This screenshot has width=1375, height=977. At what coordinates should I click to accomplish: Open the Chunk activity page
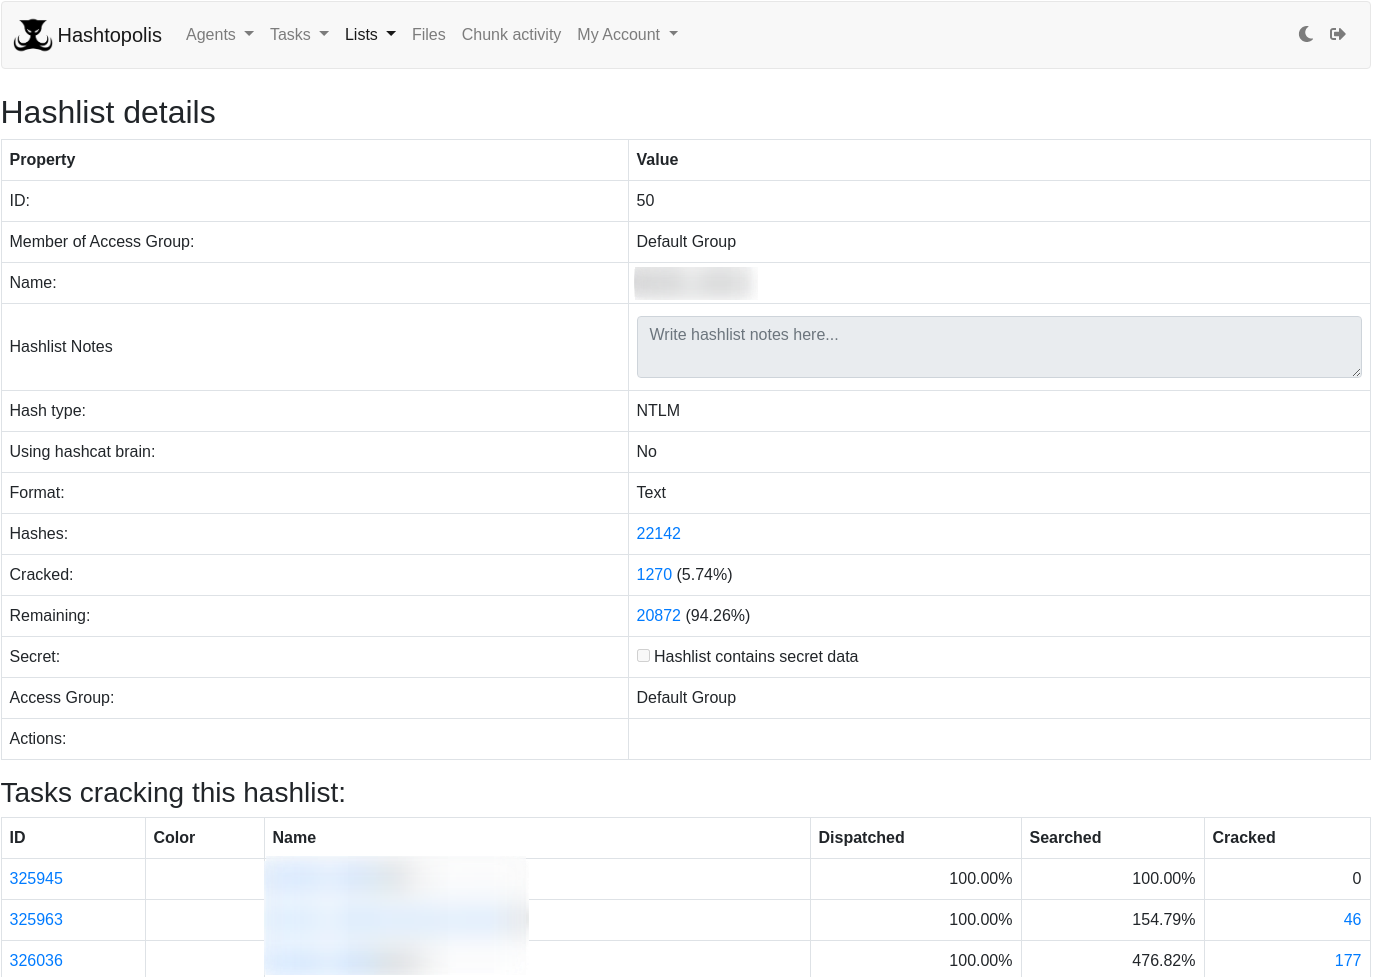click(511, 34)
